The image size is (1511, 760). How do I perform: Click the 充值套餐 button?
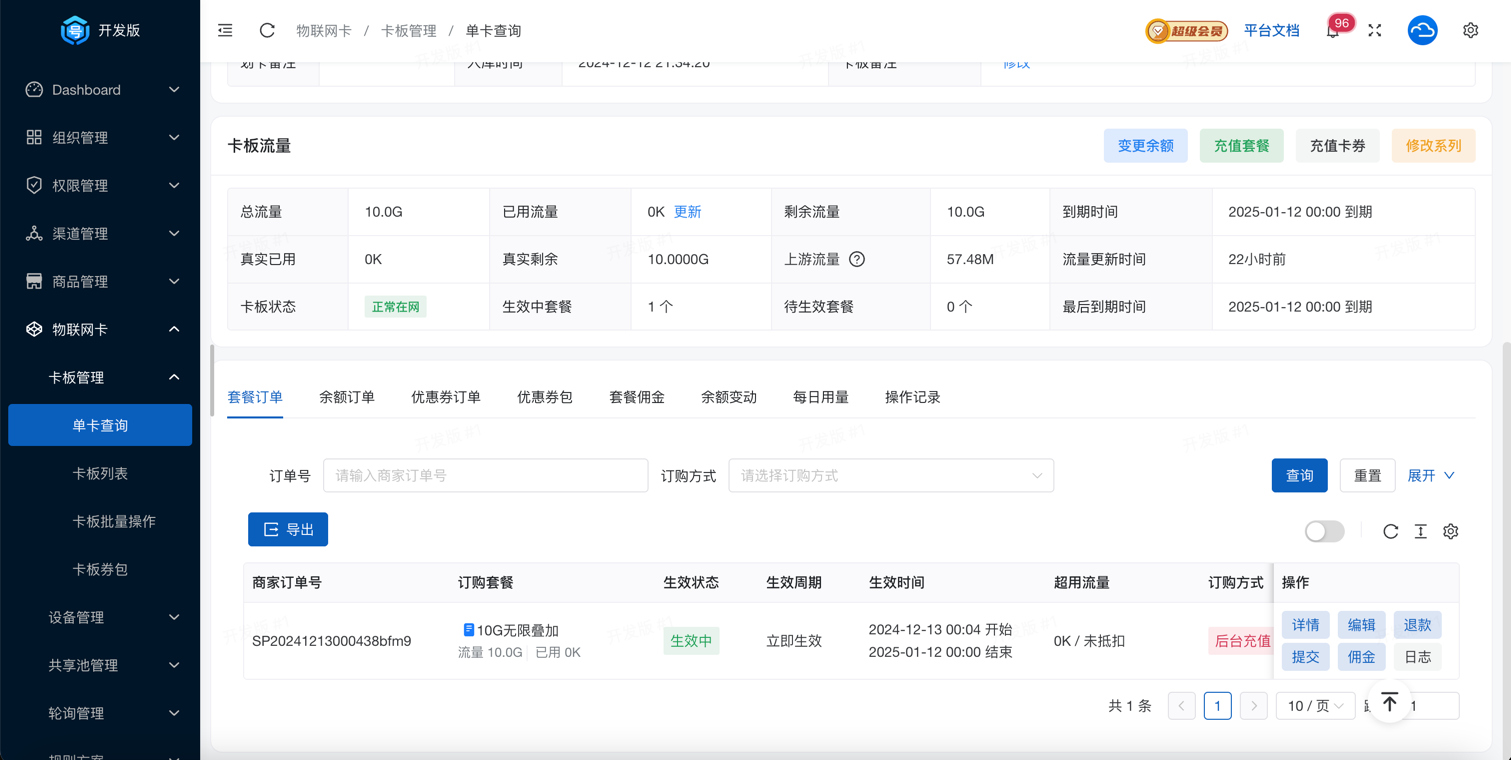click(1241, 146)
